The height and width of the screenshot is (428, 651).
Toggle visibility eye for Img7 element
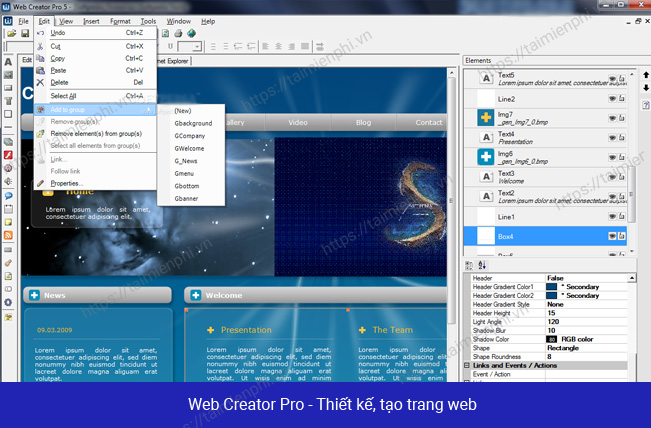[612, 118]
